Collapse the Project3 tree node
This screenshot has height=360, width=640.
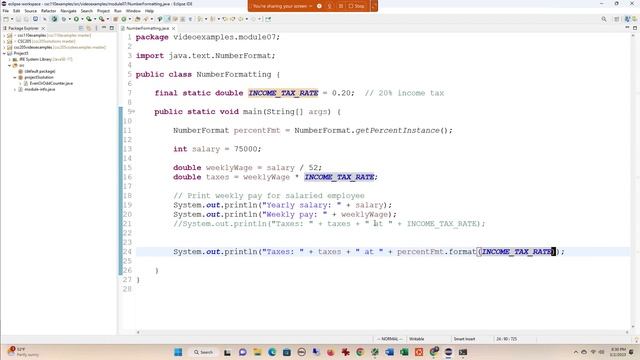(4, 53)
